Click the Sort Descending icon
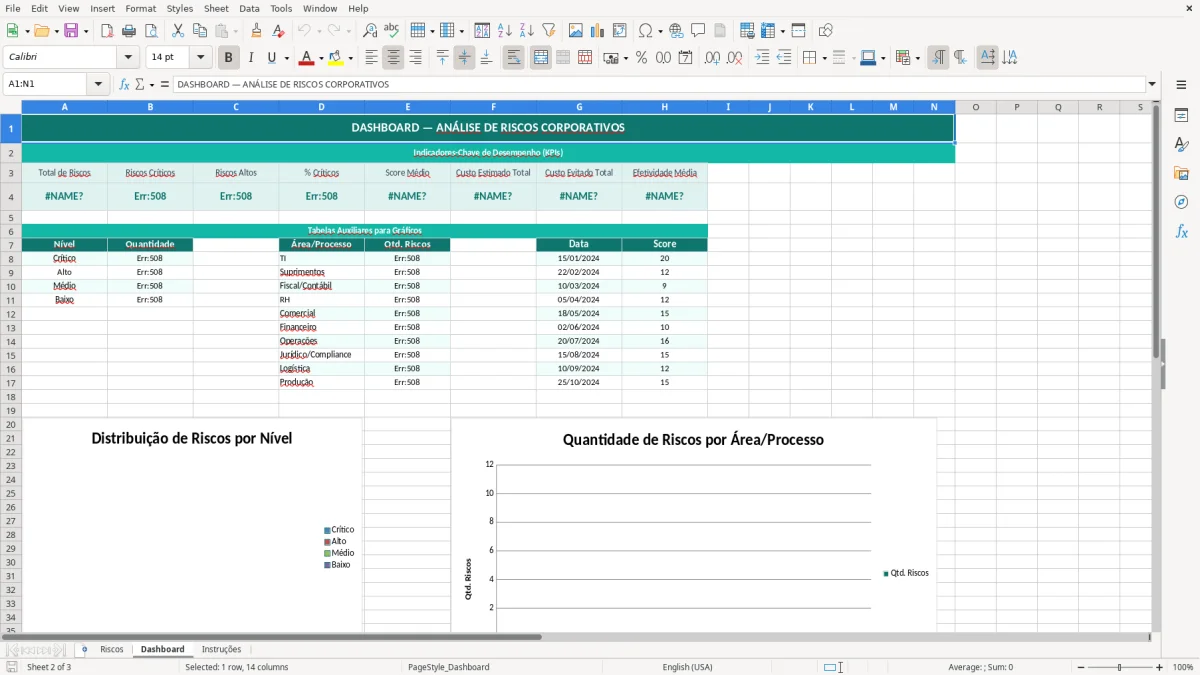Viewport: 1200px width, 675px height. click(x=527, y=31)
